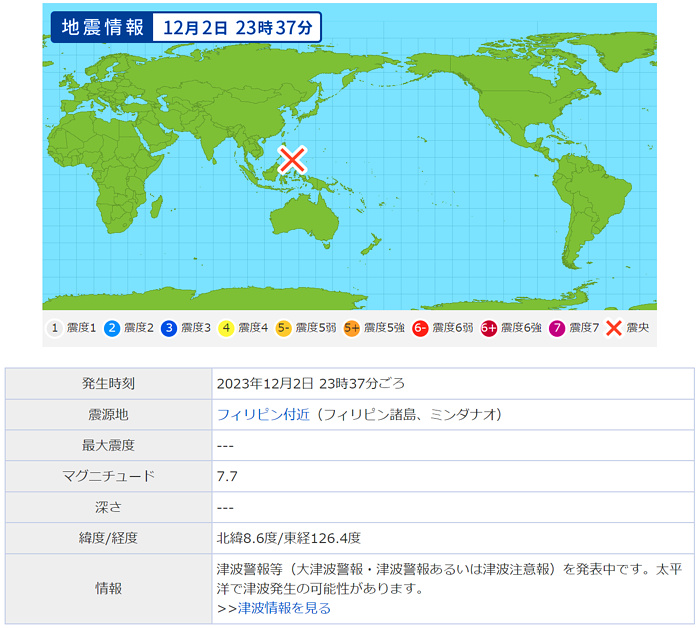Click the orange 震度5強 legend icon
This screenshot has height=628, width=700.
click(x=352, y=329)
